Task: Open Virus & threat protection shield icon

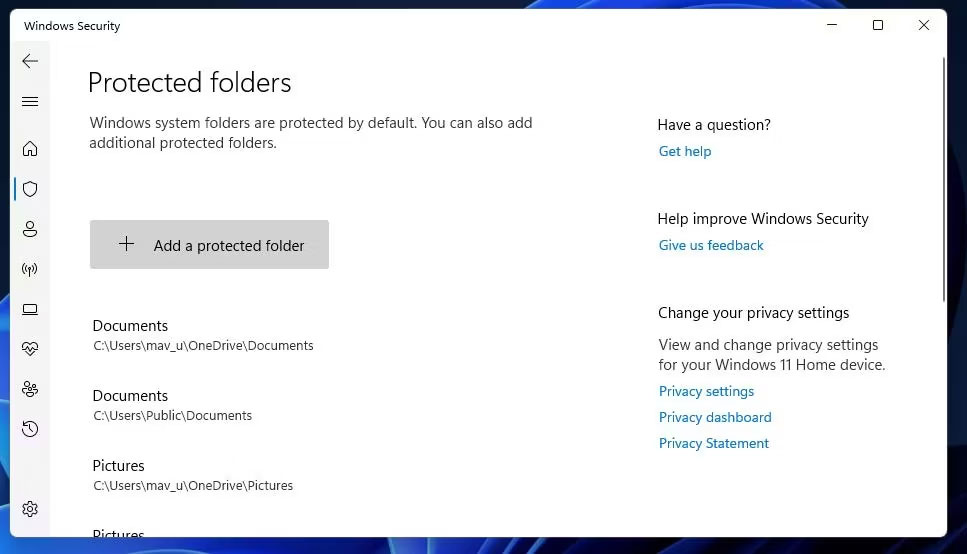Action: click(x=30, y=189)
